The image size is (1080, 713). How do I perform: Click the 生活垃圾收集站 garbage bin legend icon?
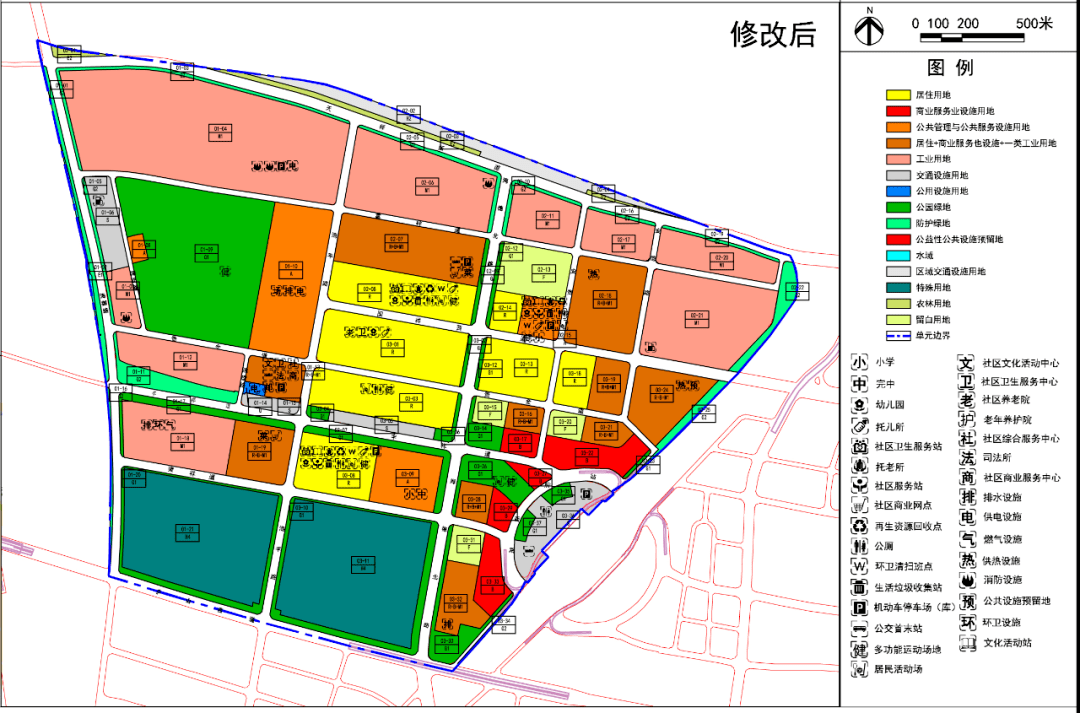tap(859, 587)
